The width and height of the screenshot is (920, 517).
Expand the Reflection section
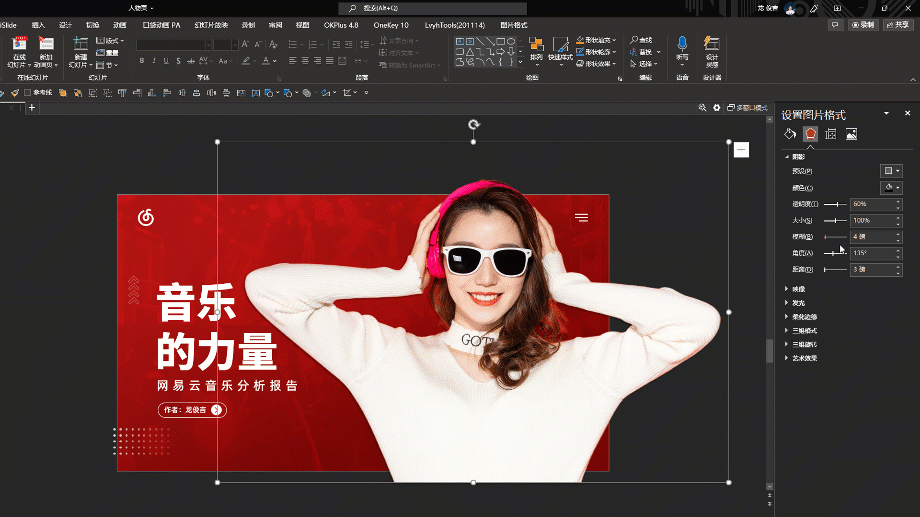click(x=796, y=289)
